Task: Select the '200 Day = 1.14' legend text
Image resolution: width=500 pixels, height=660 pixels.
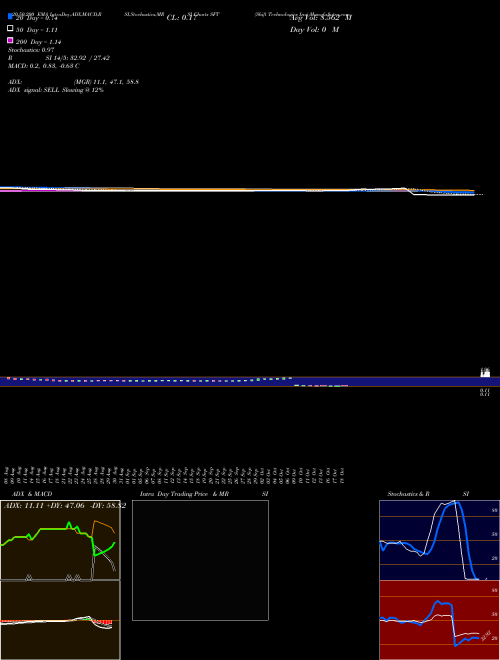Action: (39, 42)
